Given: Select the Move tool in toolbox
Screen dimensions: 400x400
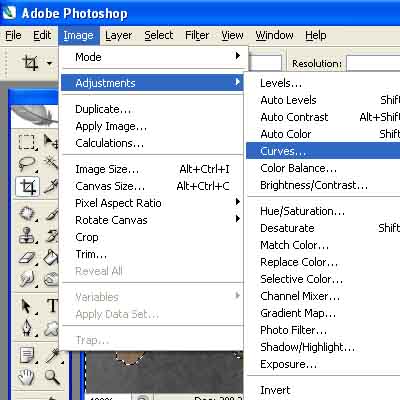Looking at the screenshot, I should tap(51, 142).
